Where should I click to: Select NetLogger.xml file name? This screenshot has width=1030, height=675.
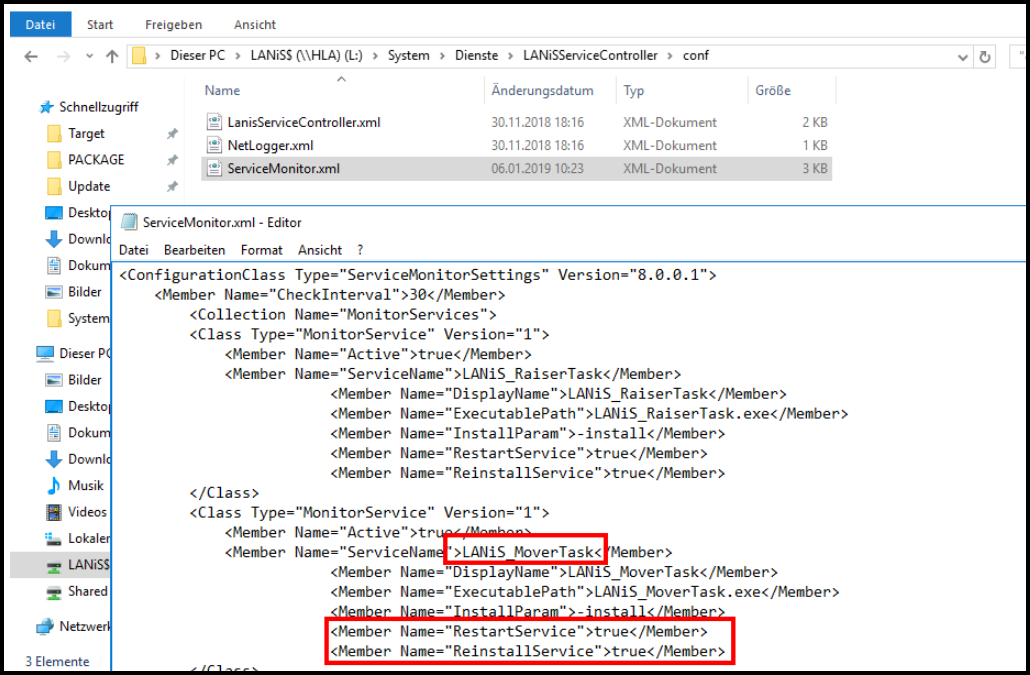[270, 145]
